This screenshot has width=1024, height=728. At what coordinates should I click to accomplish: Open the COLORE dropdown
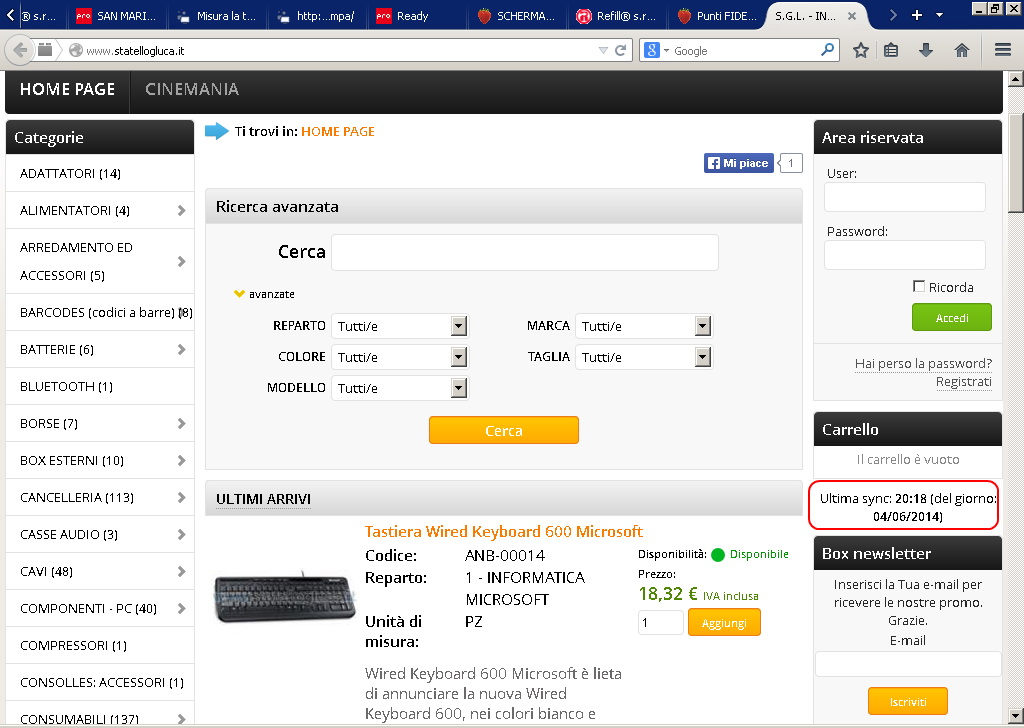(400, 357)
